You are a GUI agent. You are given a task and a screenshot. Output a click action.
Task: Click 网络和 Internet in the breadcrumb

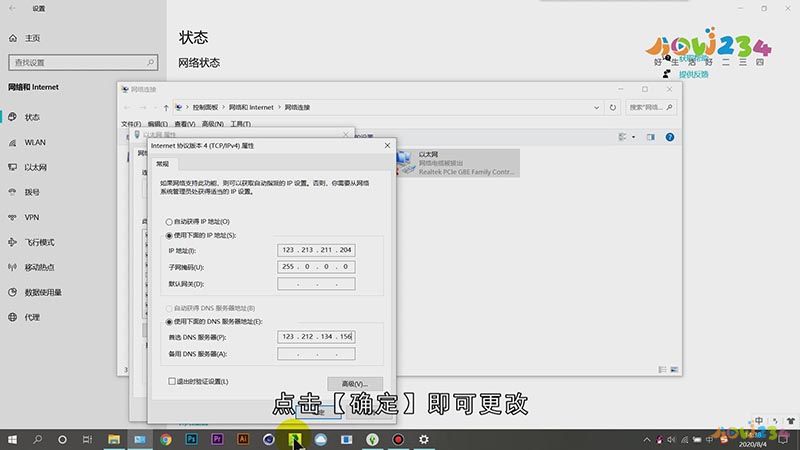point(251,108)
